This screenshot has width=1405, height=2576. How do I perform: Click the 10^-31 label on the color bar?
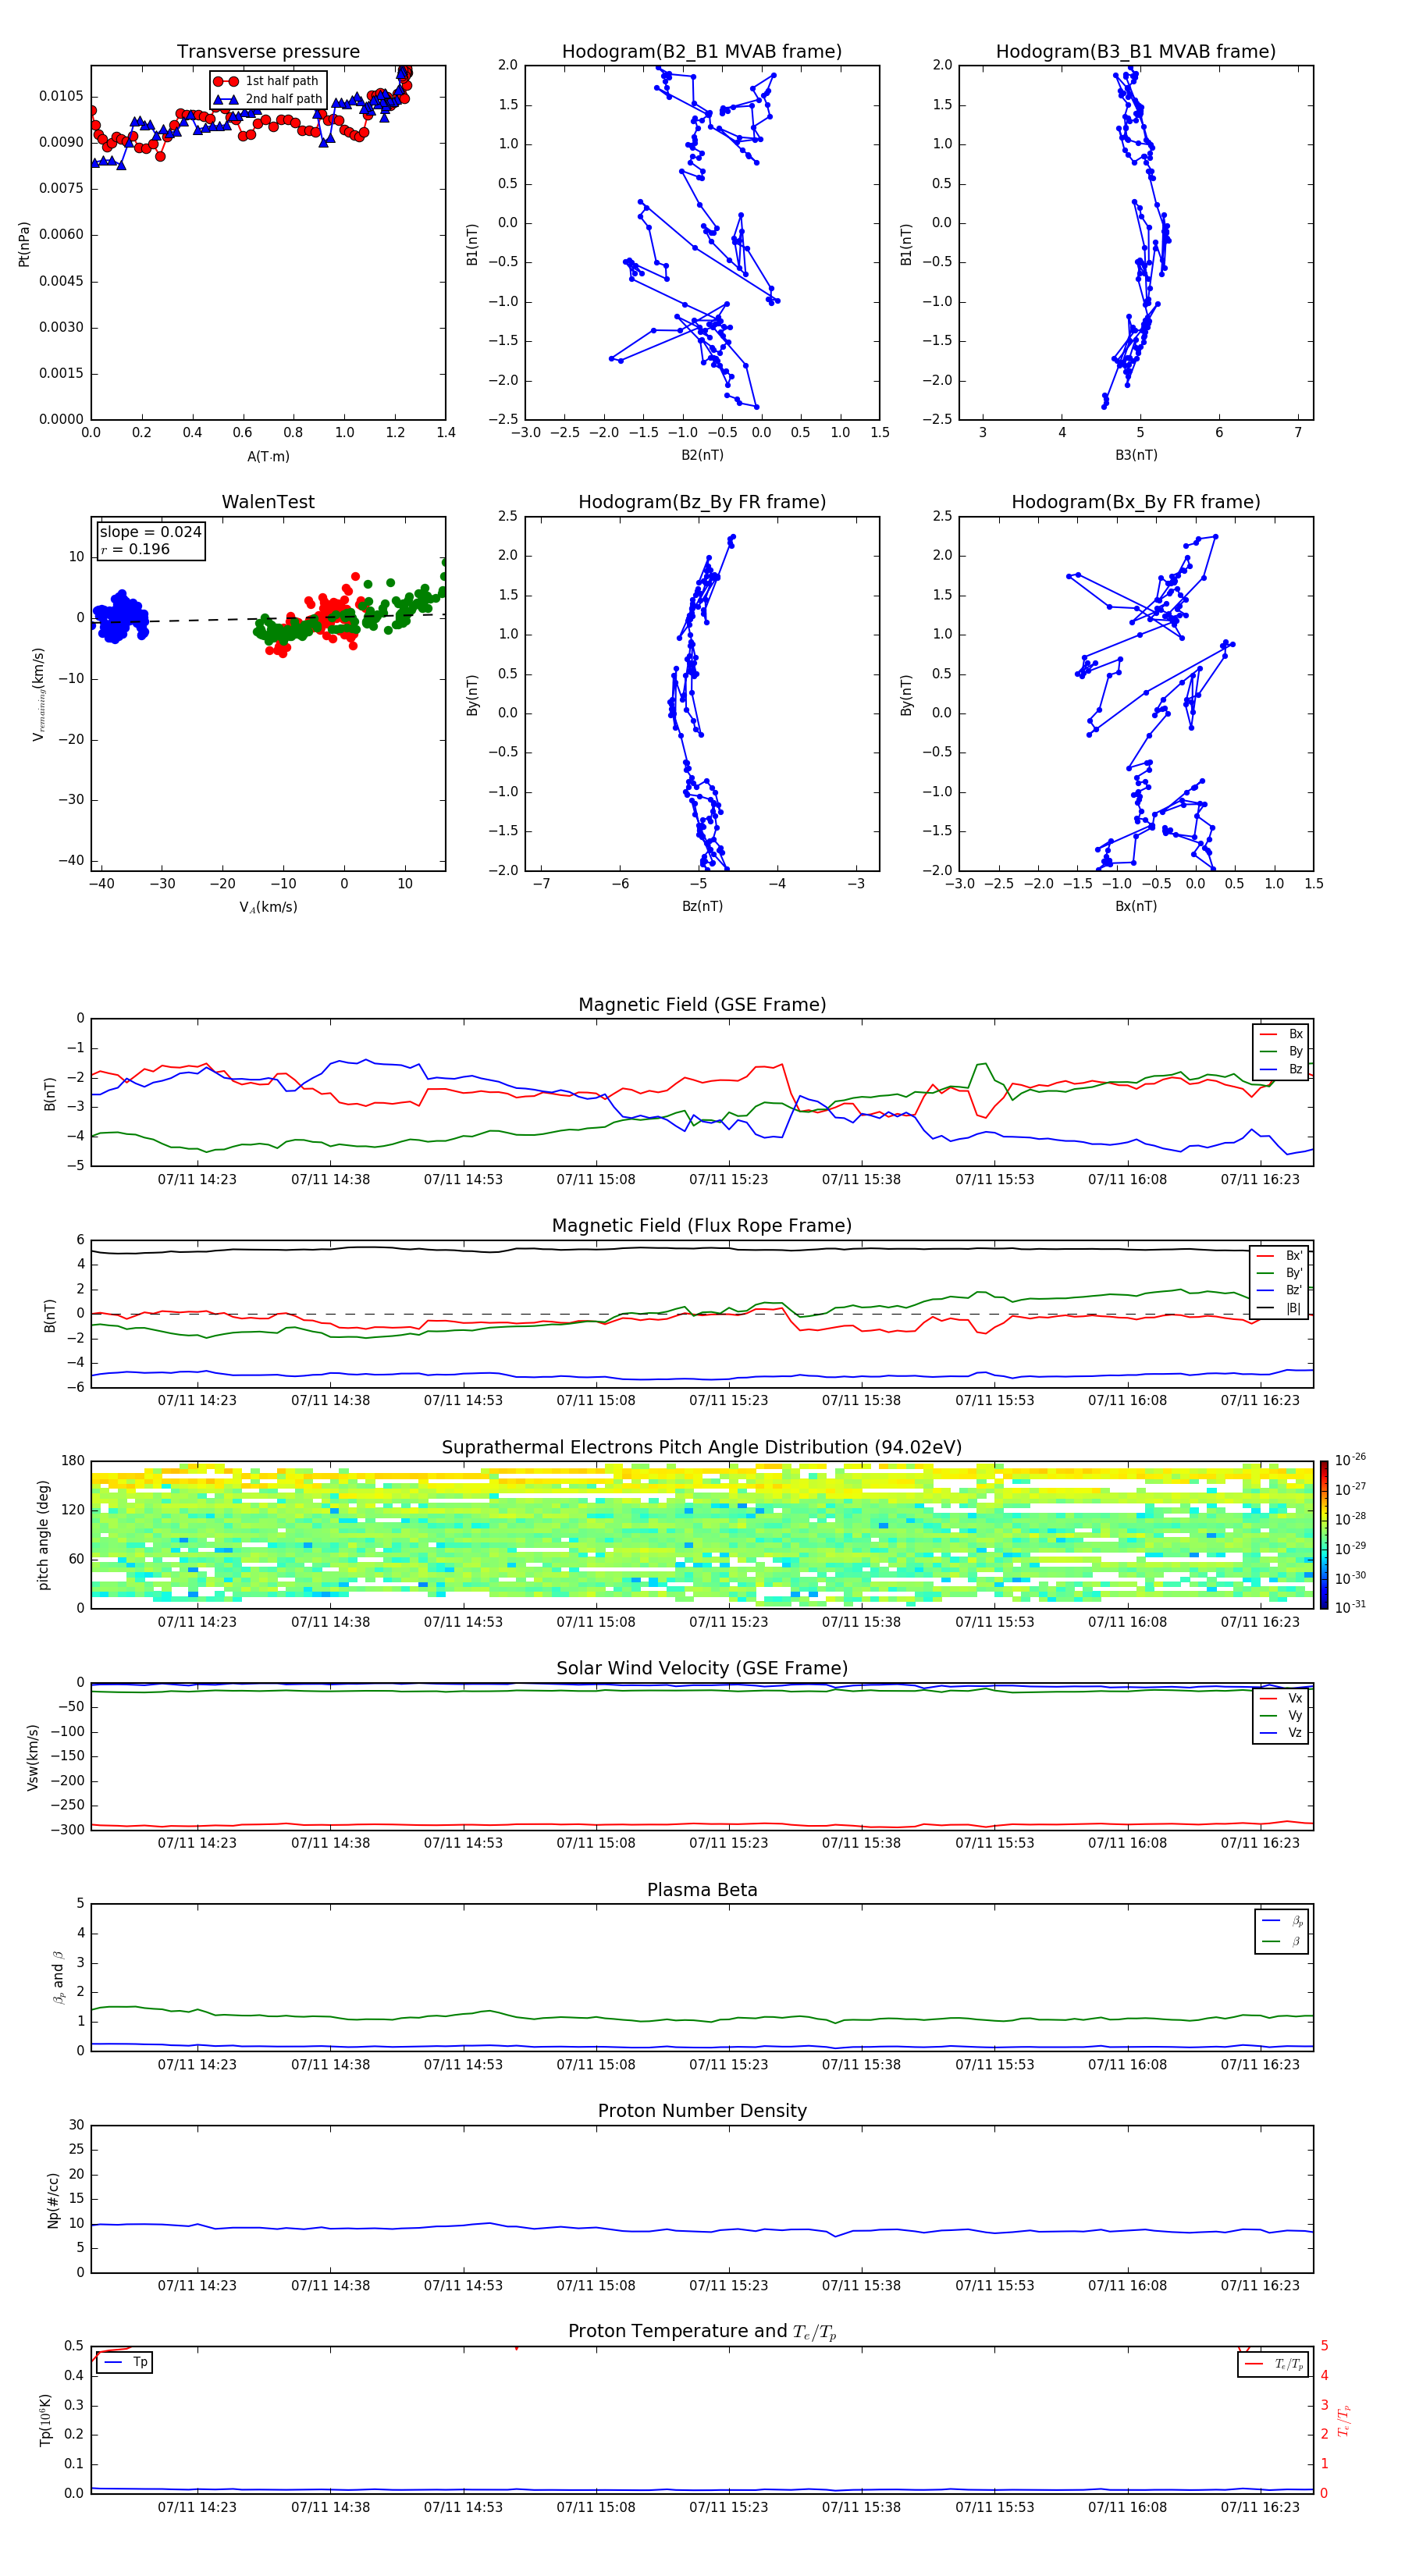click(1350, 1607)
